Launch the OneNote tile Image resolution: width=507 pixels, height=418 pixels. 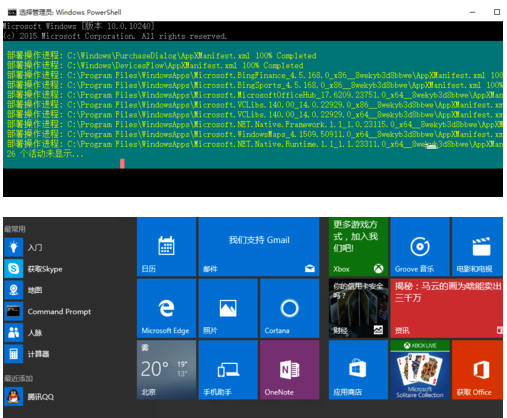(x=289, y=370)
